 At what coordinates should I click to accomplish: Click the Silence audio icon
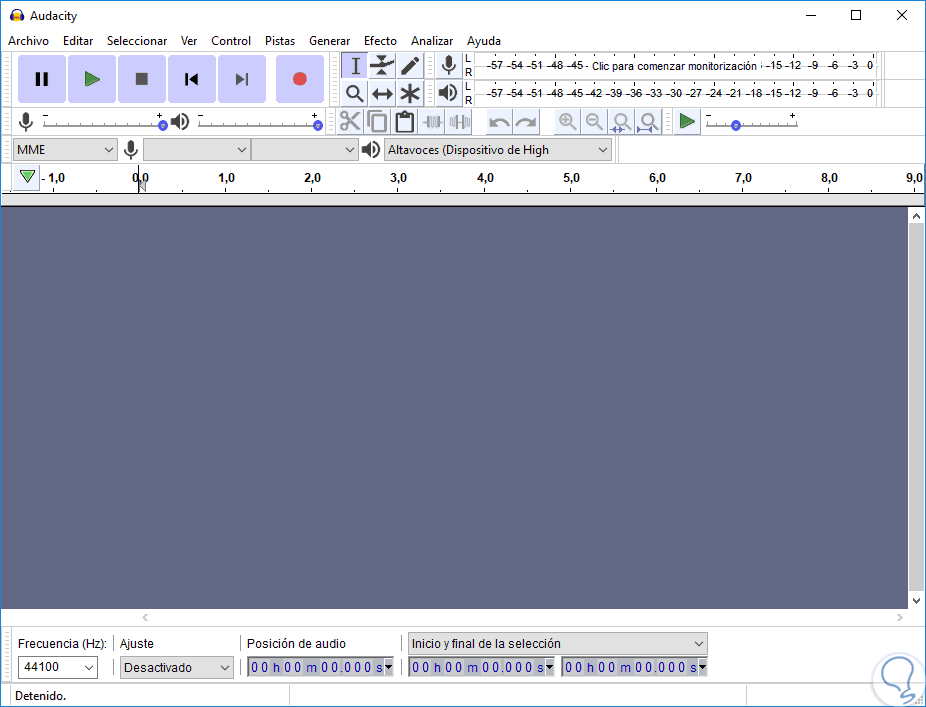pos(459,122)
